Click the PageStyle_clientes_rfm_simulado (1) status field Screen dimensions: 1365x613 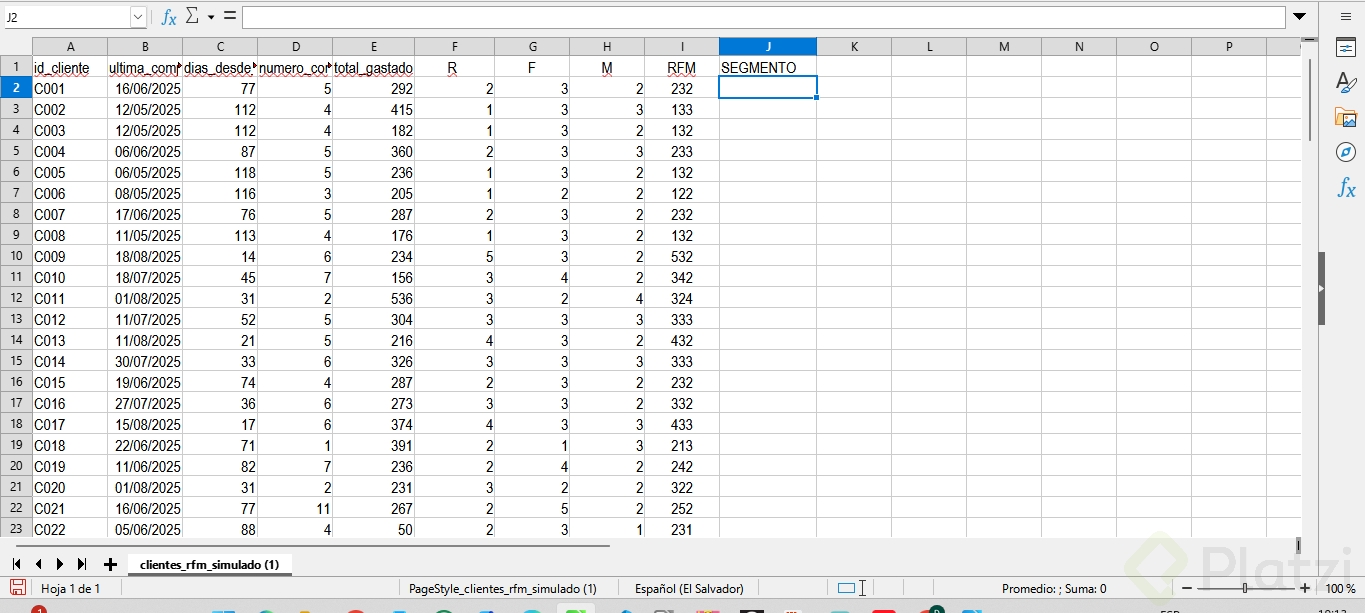click(x=503, y=589)
